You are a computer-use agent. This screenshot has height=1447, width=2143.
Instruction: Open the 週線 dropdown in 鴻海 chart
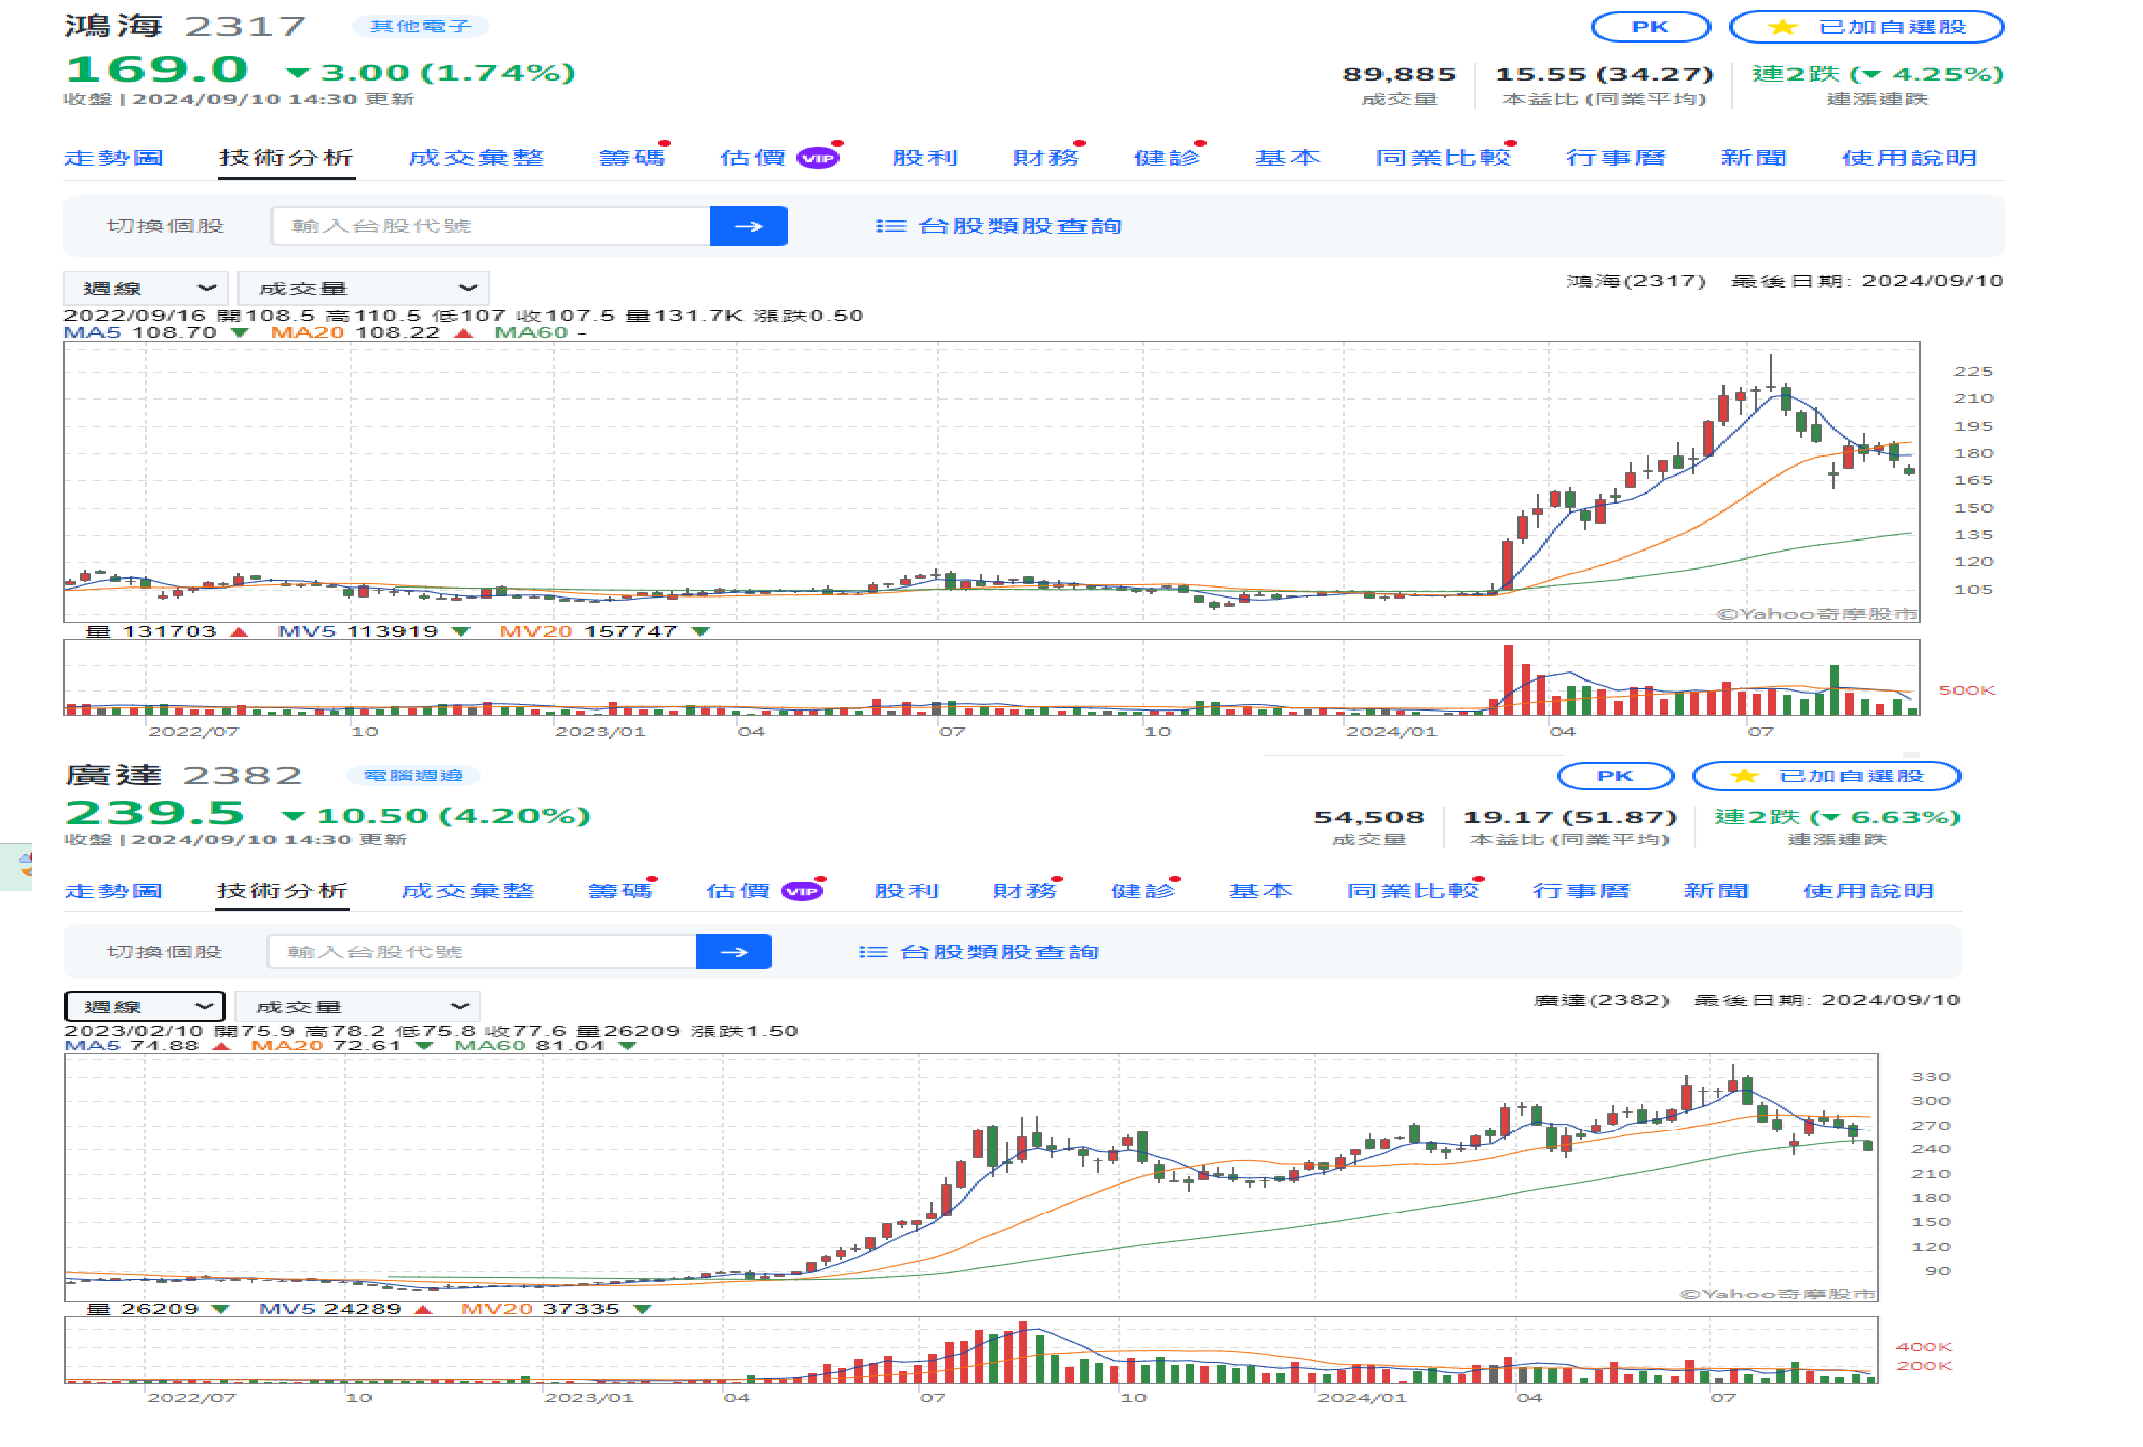click(x=146, y=288)
